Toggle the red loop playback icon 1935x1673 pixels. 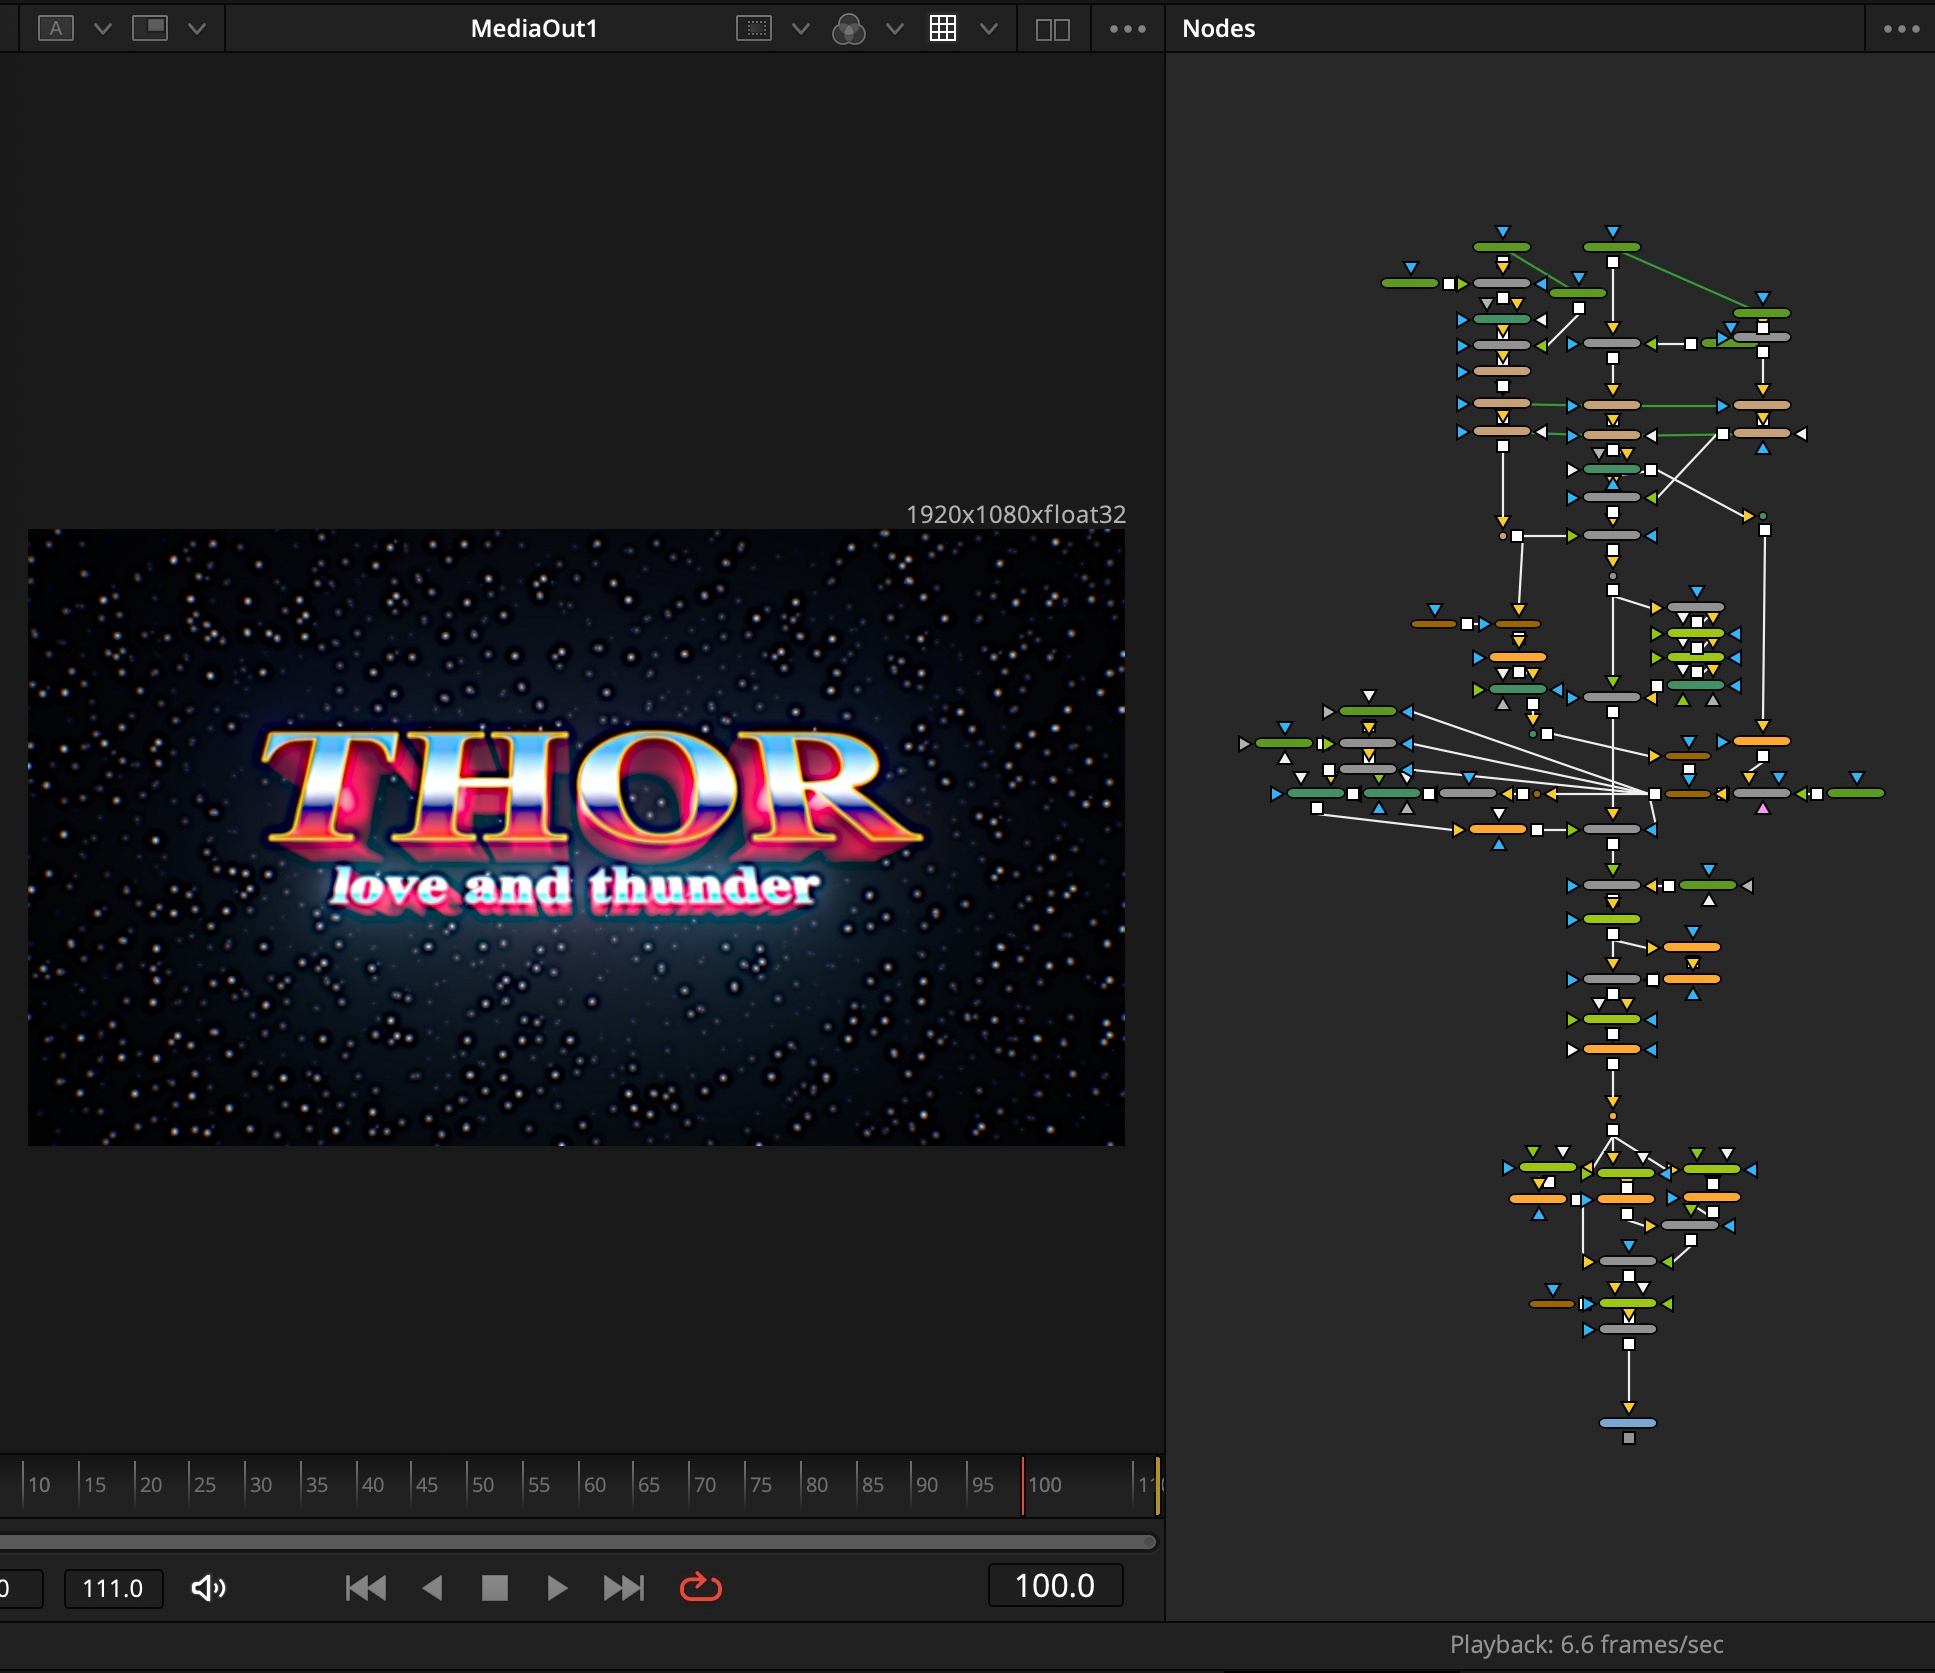700,1587
